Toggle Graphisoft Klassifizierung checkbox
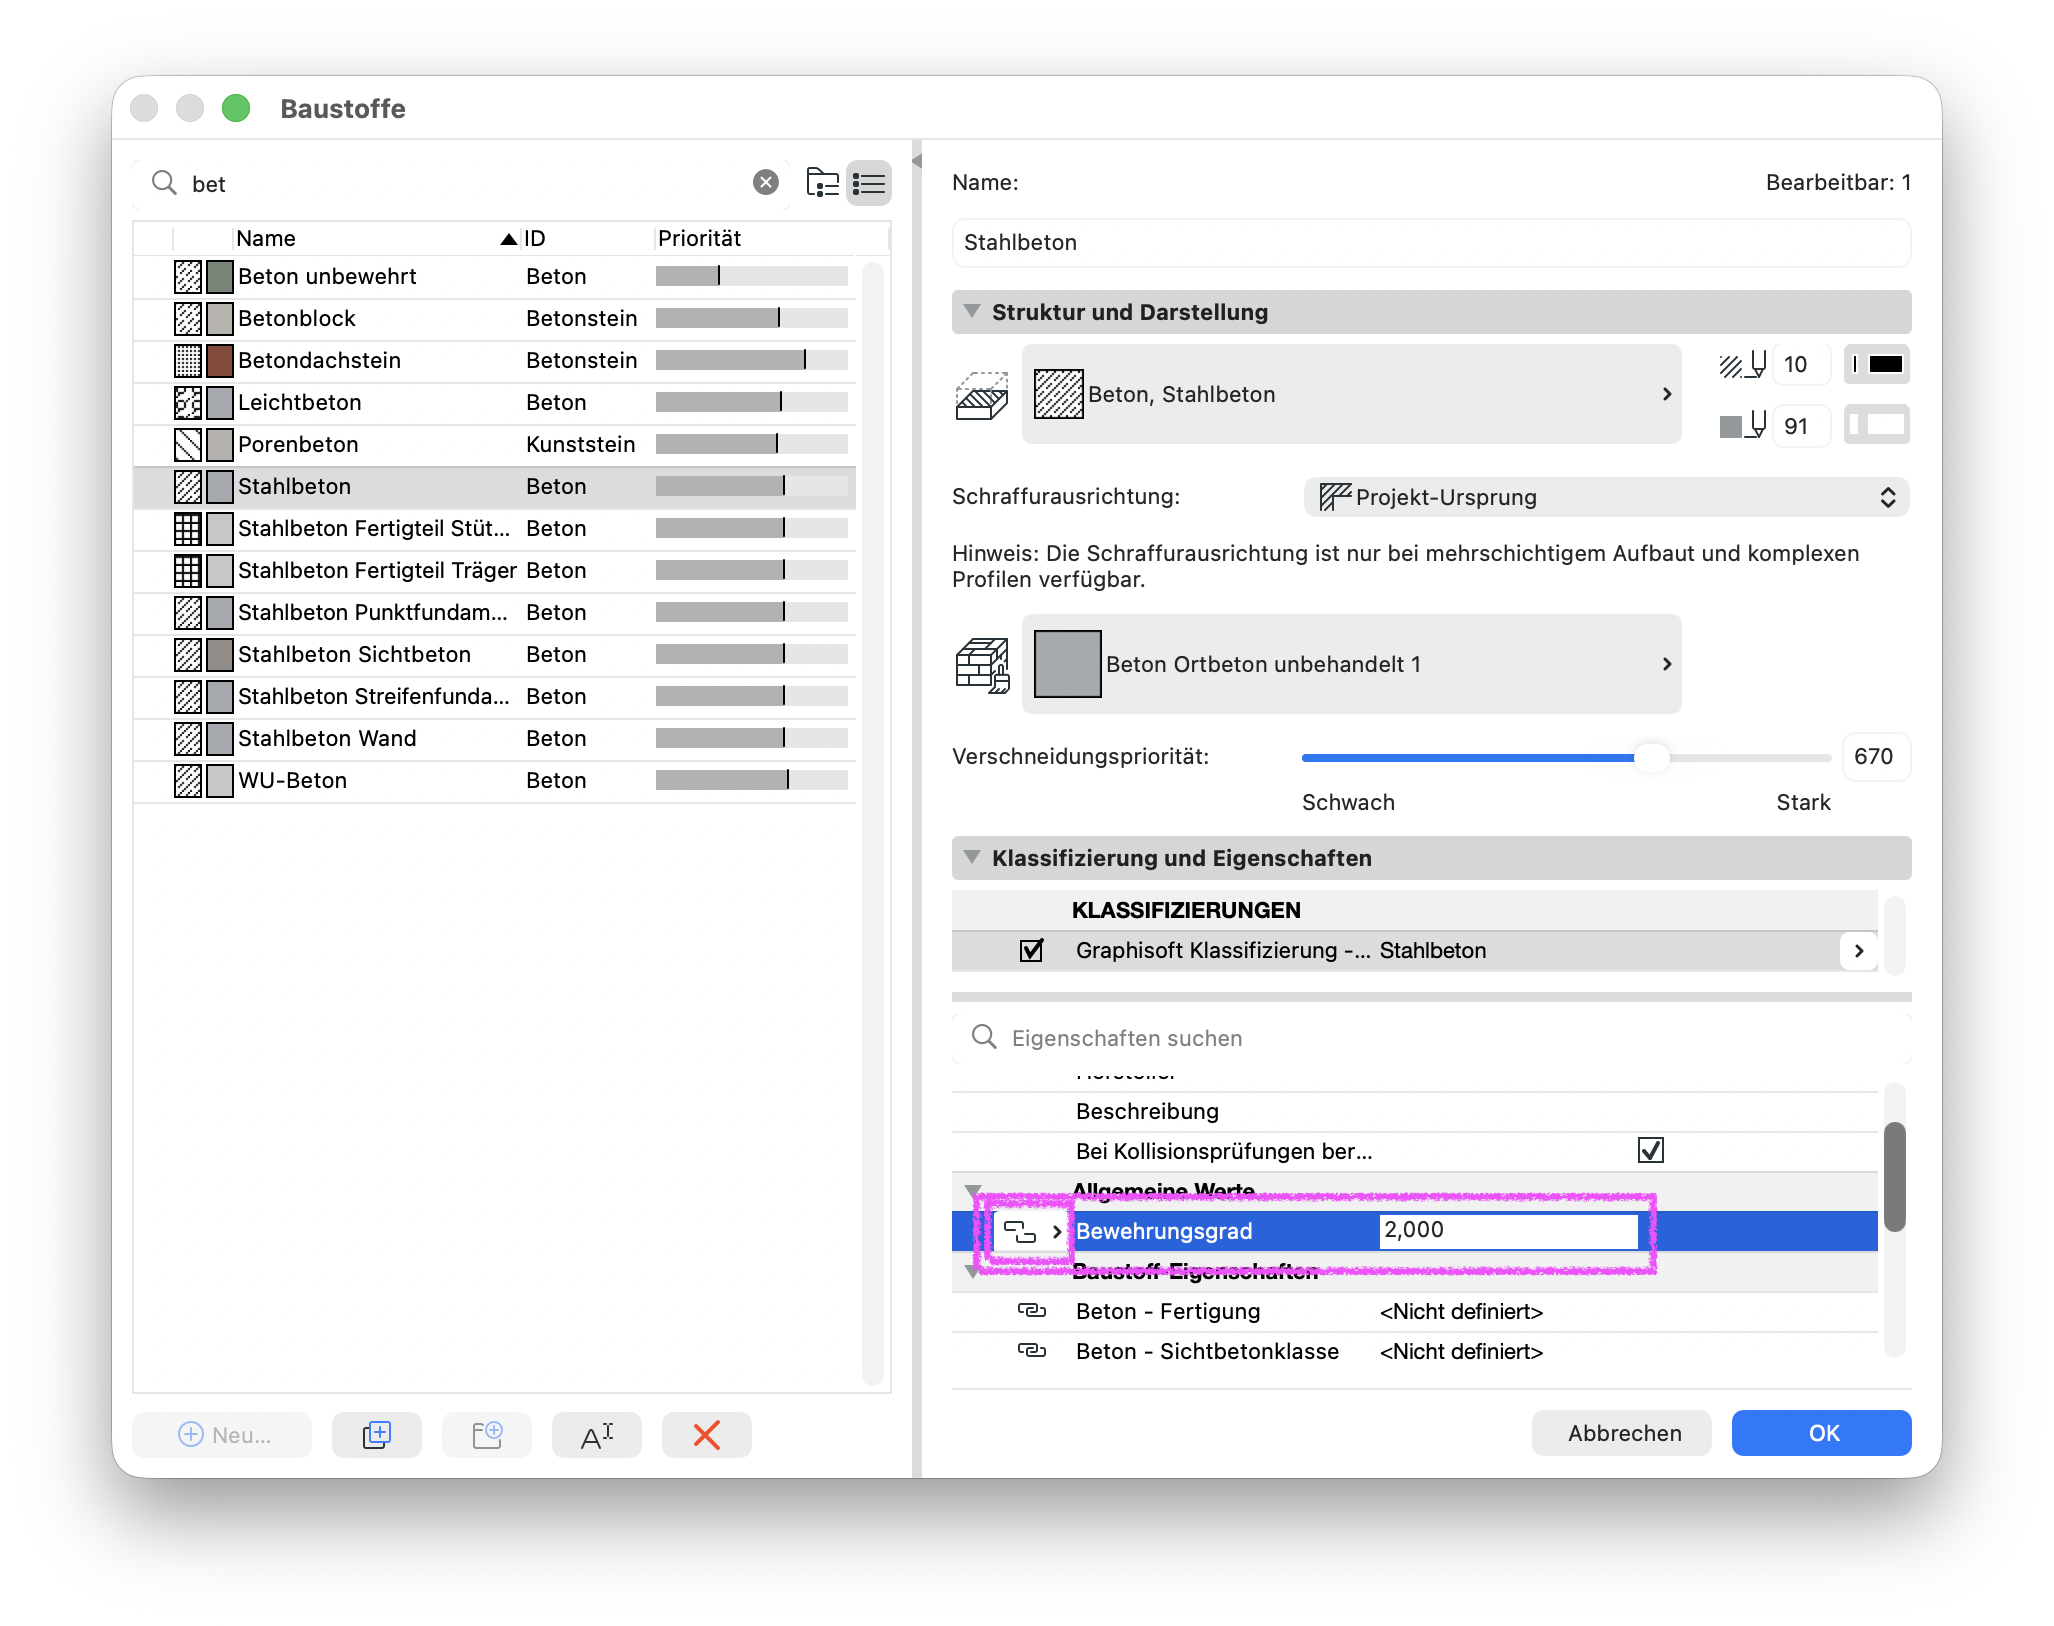This screenshot has height=1626, width=2054. pos(1031,950)
